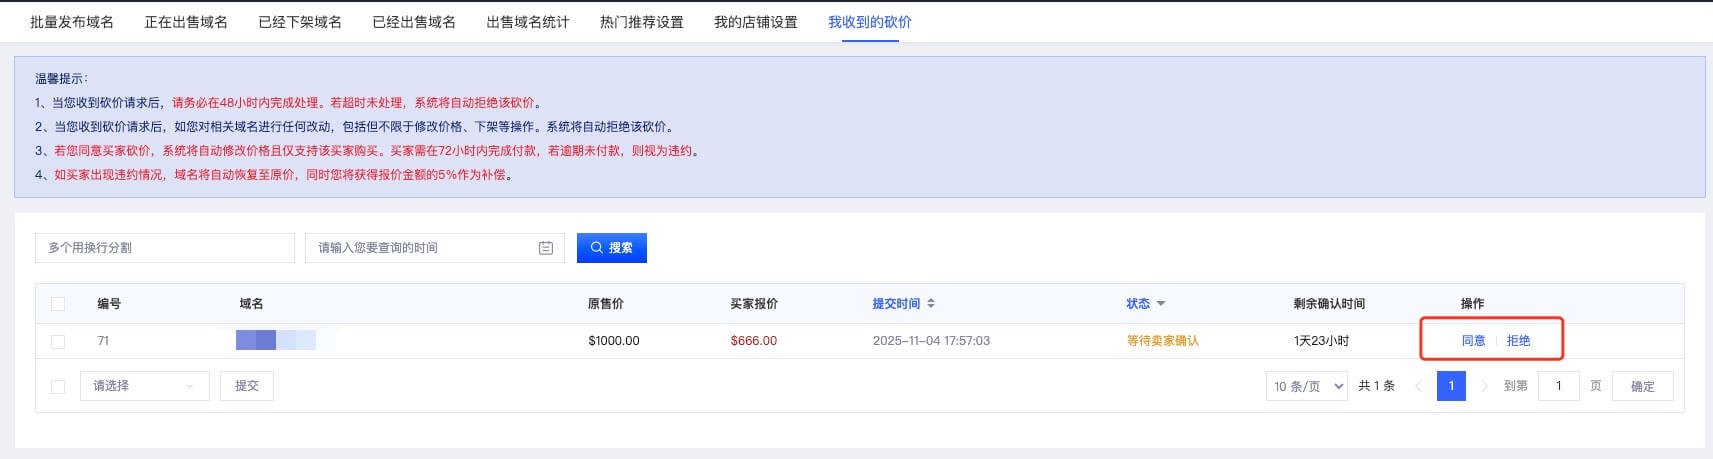The image size is (1713, 459).
Task: Open the 已经出售域名 tab
Action: pos(414,22)
